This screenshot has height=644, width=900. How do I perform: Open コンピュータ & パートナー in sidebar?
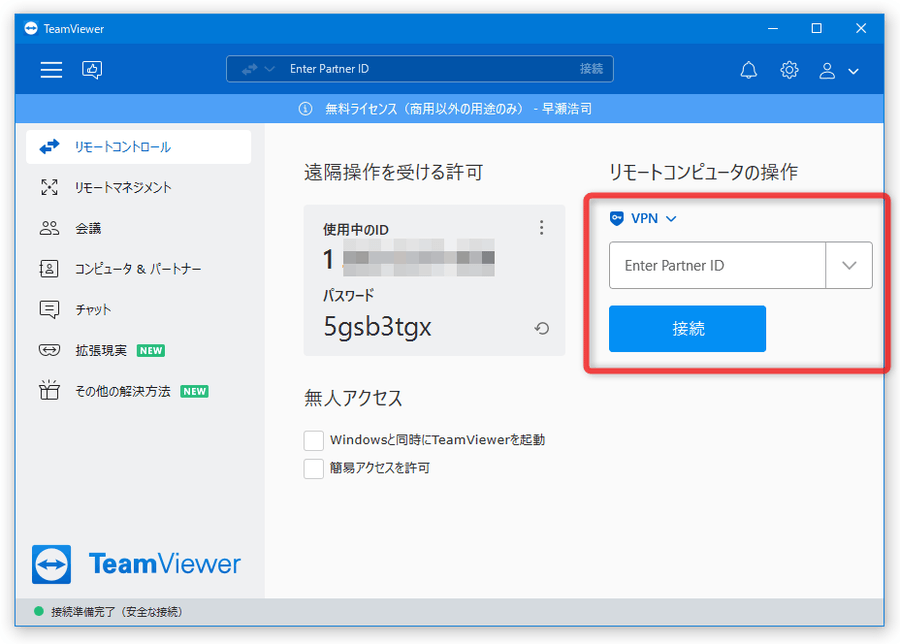pyautogui.click(x=138, y=269)
